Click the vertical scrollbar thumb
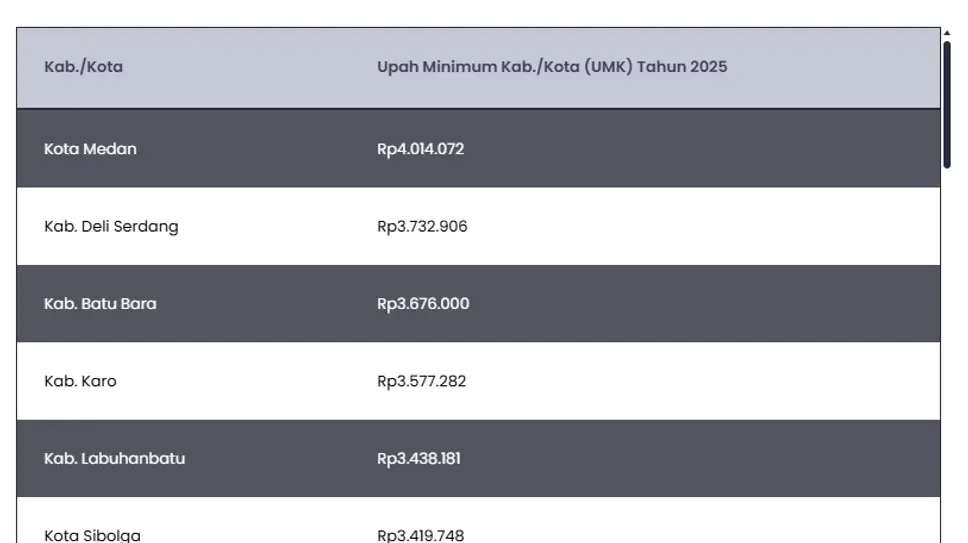 click(947, 104)
